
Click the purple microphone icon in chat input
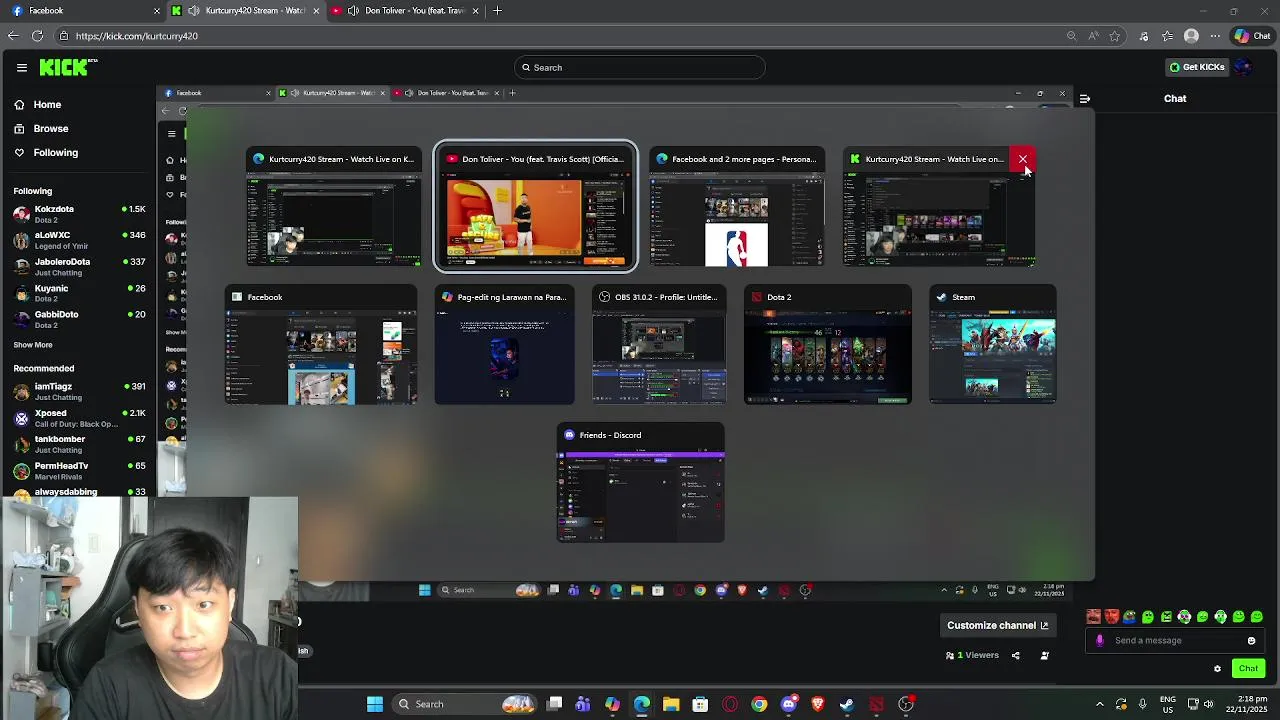[x=1100, y=641]
